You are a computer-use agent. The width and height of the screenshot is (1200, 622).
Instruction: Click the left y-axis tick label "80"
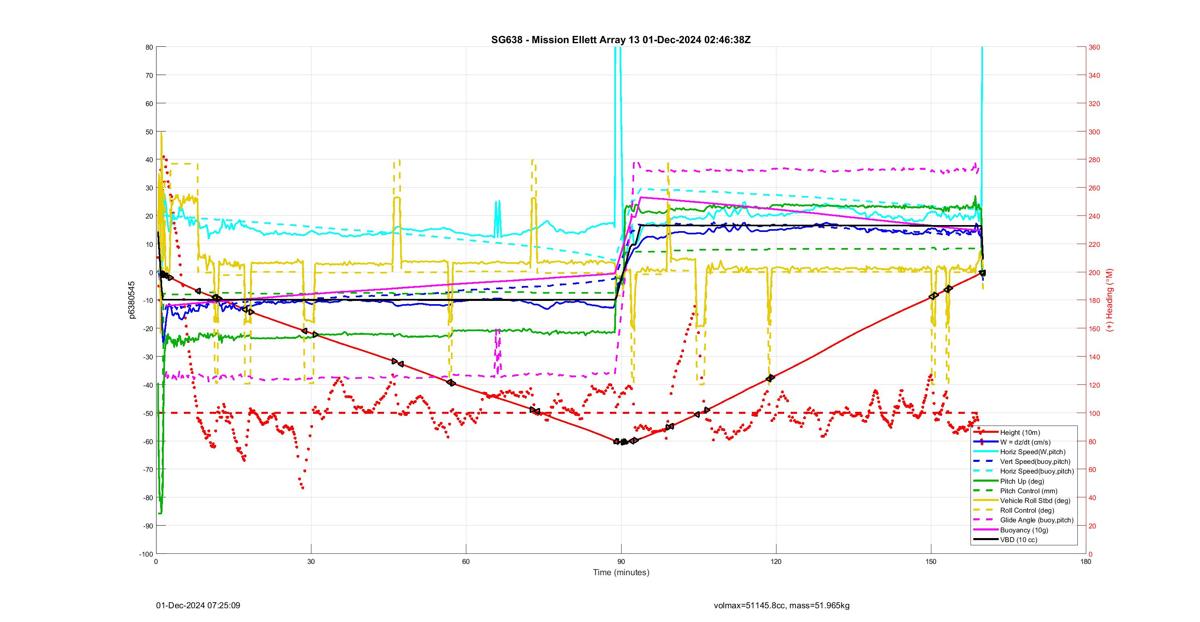pos(148,47)
